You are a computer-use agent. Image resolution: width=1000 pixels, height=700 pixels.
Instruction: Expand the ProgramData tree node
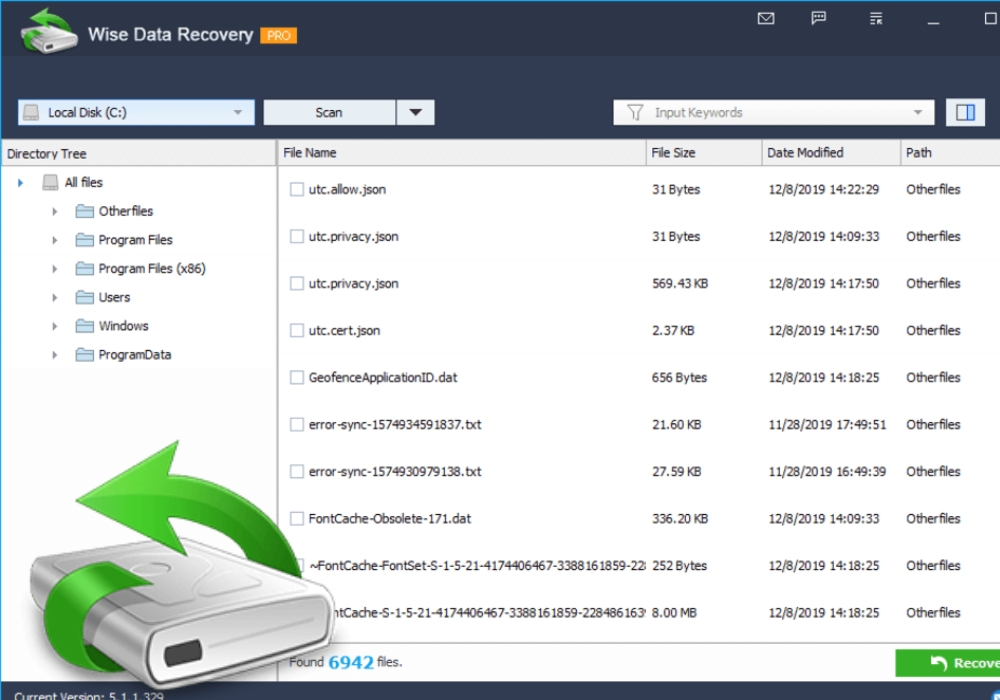click(x=55, y=355)
